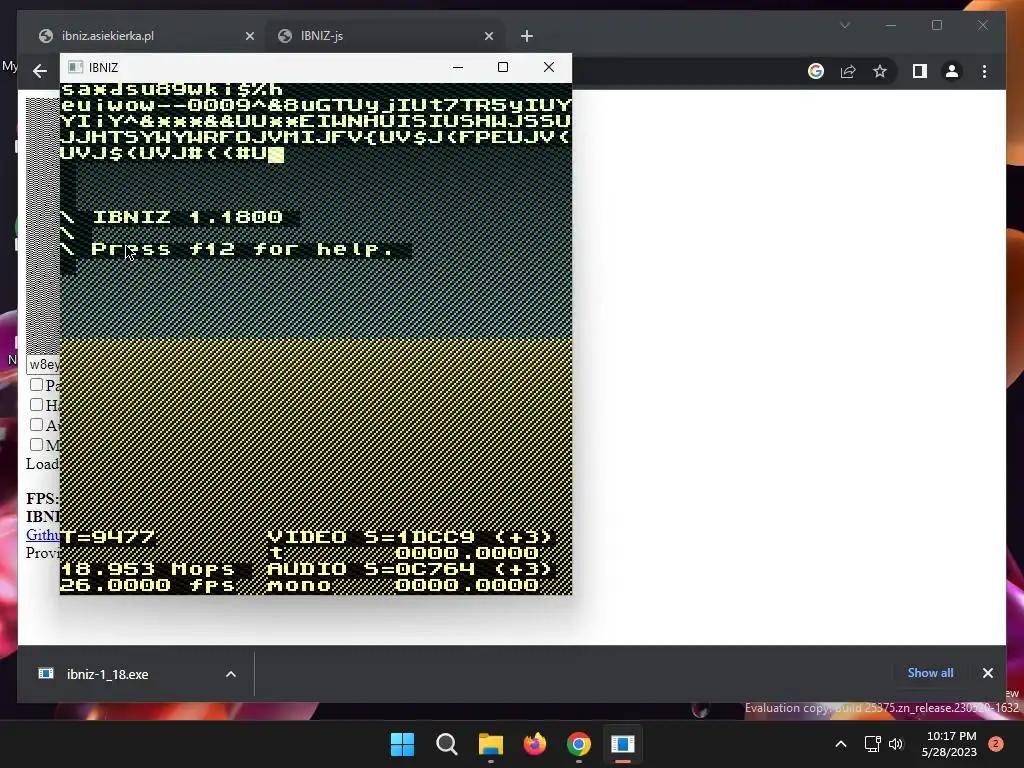Toggle the checkbox starting with 'M'

point(37,445)
